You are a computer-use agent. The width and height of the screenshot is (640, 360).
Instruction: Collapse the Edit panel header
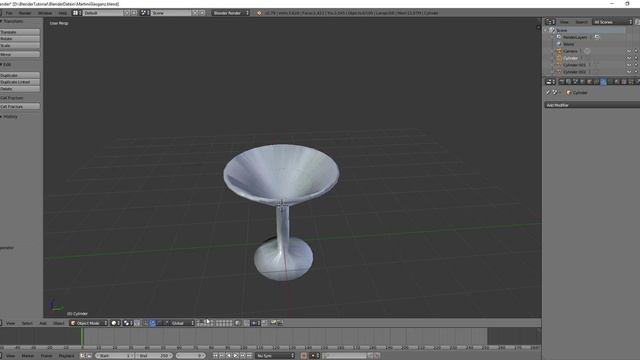pos(6,64)
